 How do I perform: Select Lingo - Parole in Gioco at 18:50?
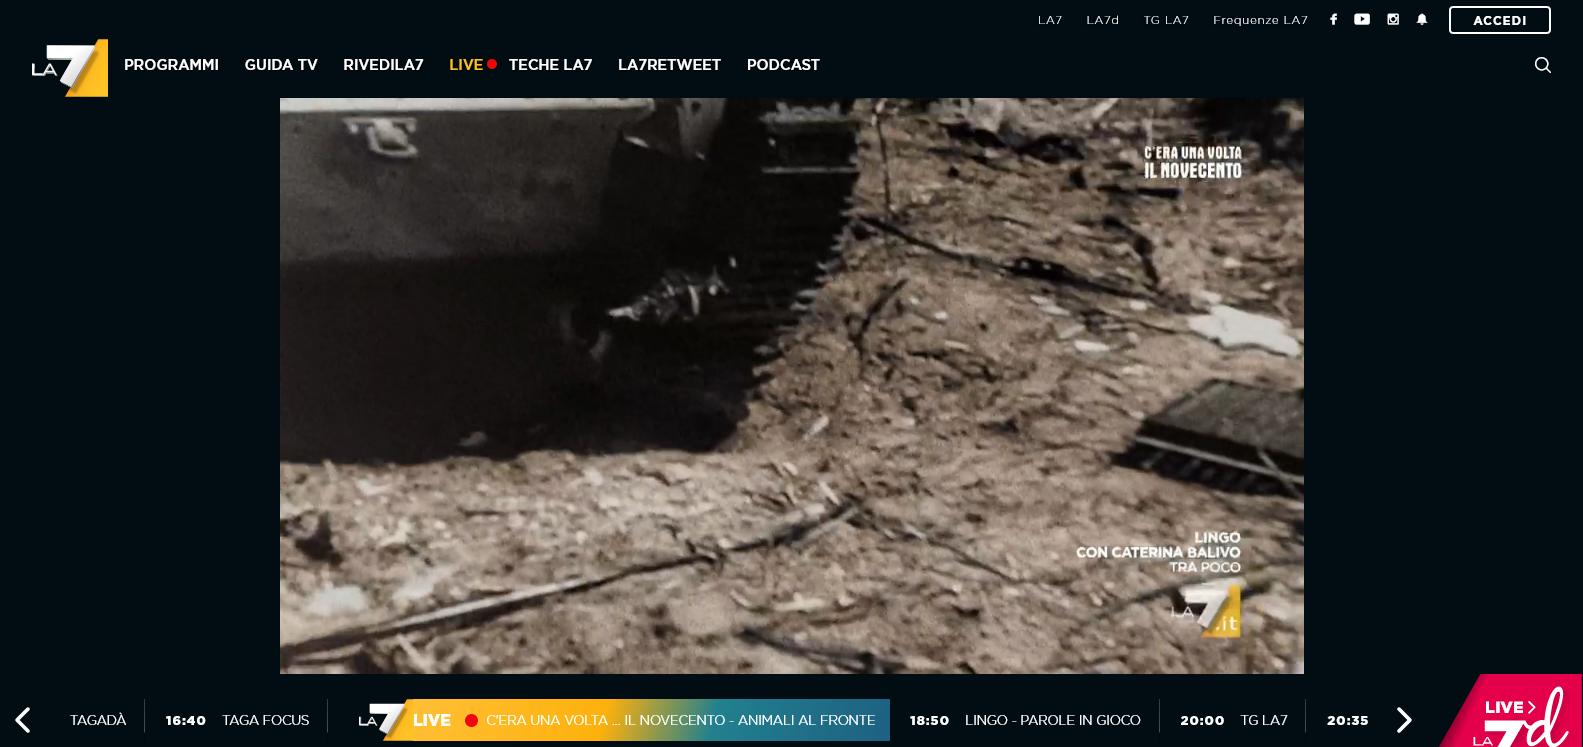(x=1051, y=720)
